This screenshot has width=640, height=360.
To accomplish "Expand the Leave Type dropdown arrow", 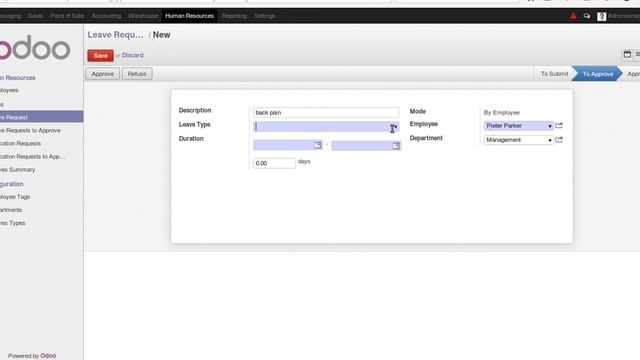I will 395,127.
